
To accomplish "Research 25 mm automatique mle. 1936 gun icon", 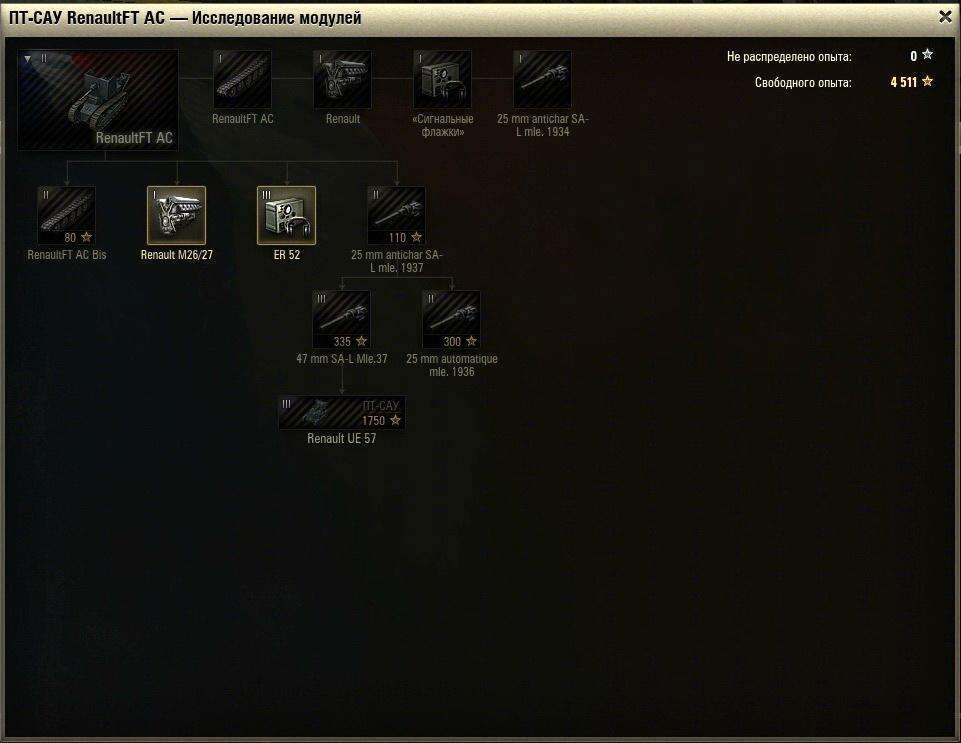I will click(452, 319).
